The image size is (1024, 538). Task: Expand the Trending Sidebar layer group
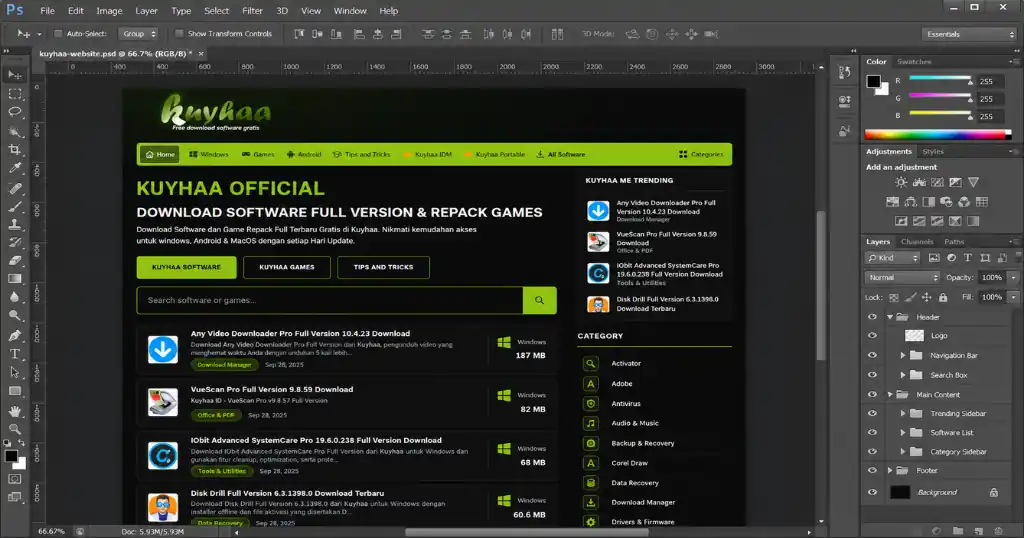pyautogui.click(x=903, y=413)
